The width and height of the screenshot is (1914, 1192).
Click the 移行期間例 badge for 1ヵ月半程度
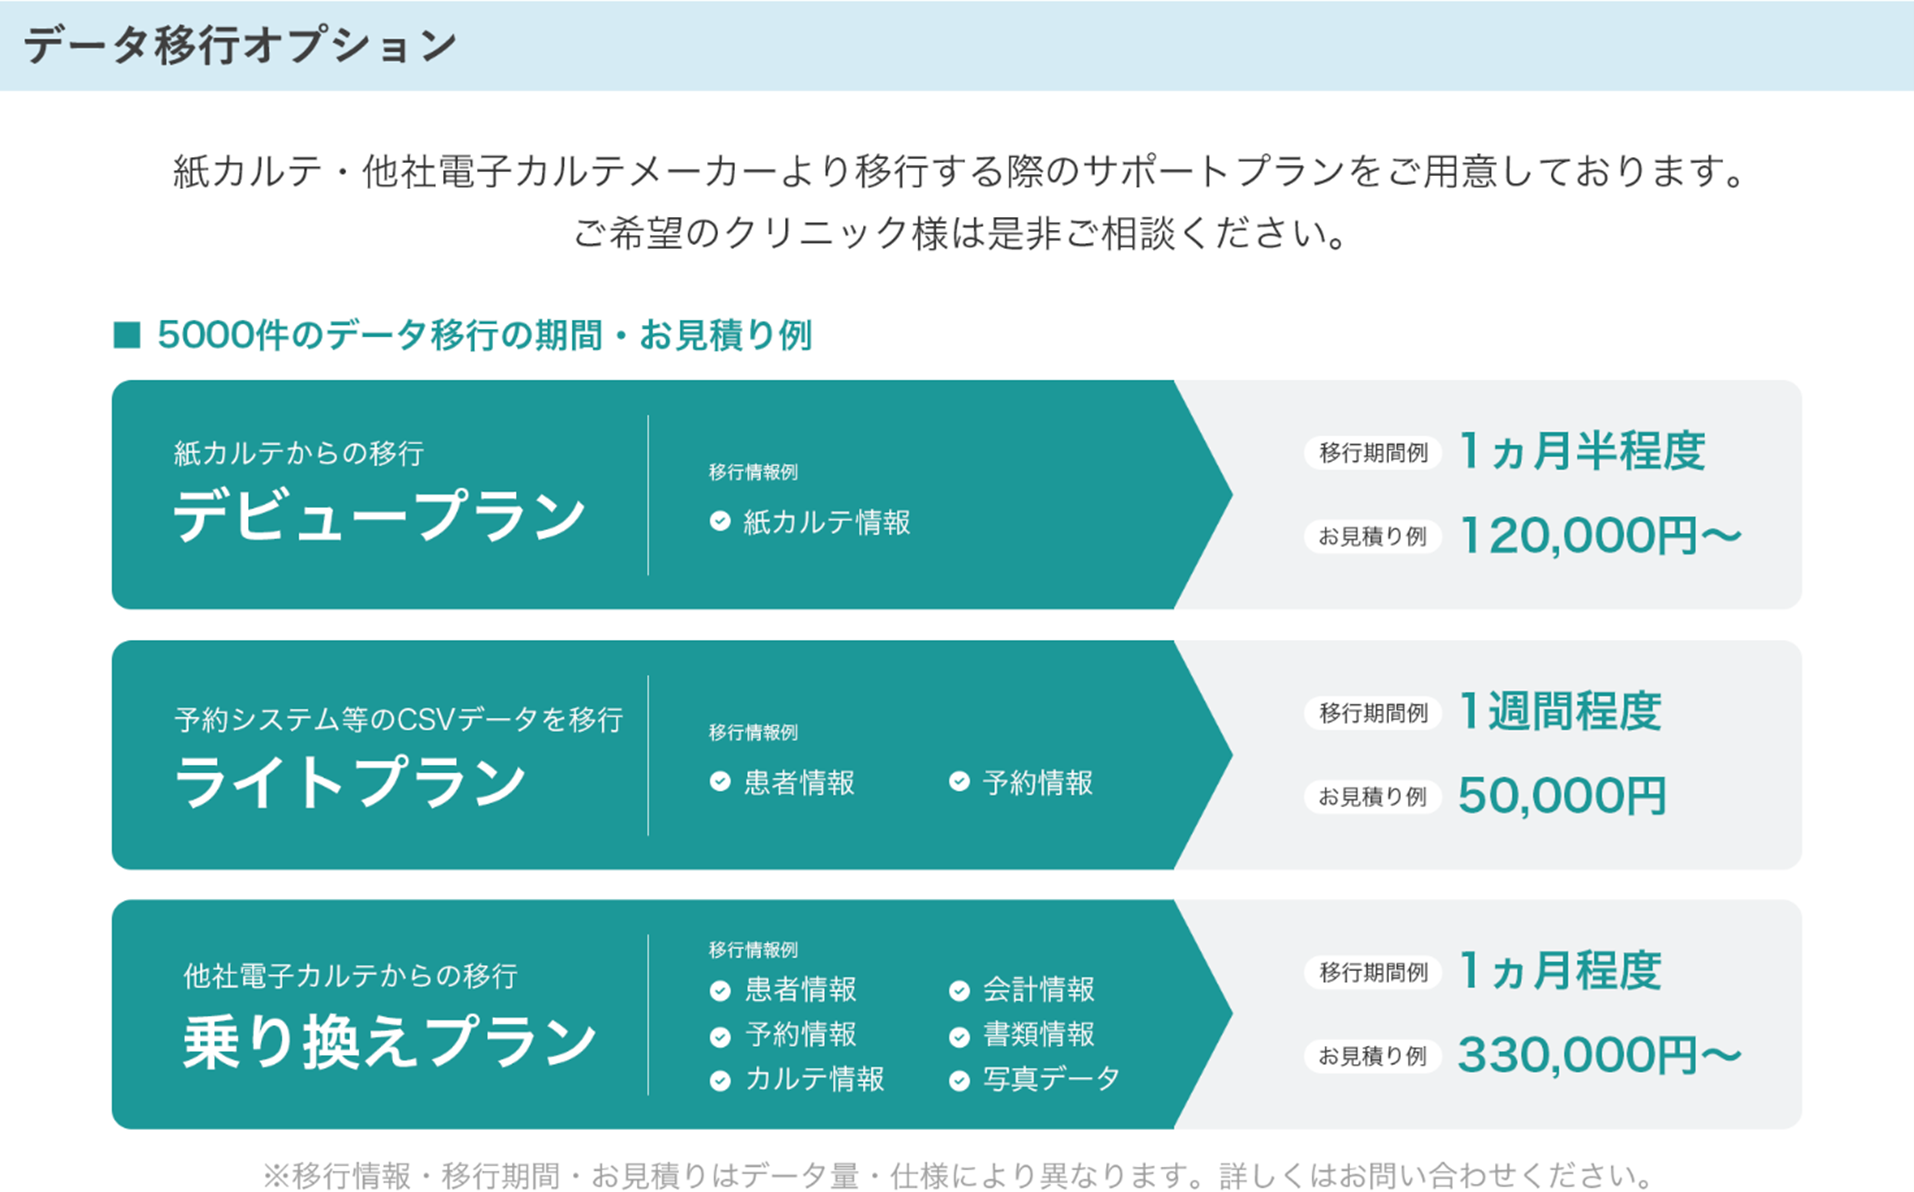(1372, 453)
